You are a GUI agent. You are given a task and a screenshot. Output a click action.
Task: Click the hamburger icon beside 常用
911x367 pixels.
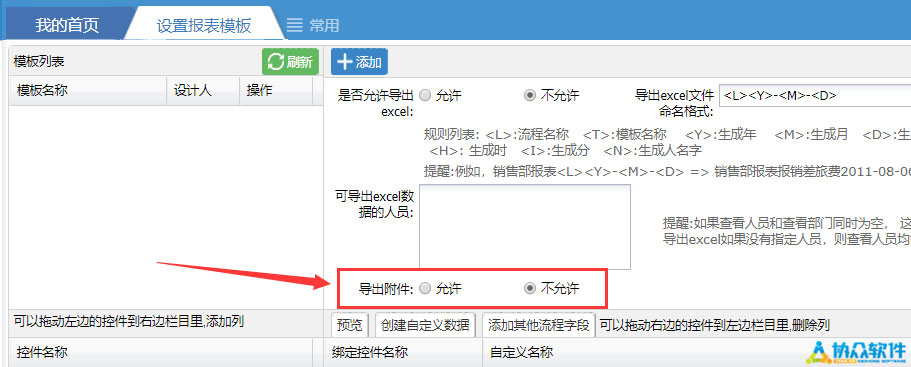click(x=295, y=26)
